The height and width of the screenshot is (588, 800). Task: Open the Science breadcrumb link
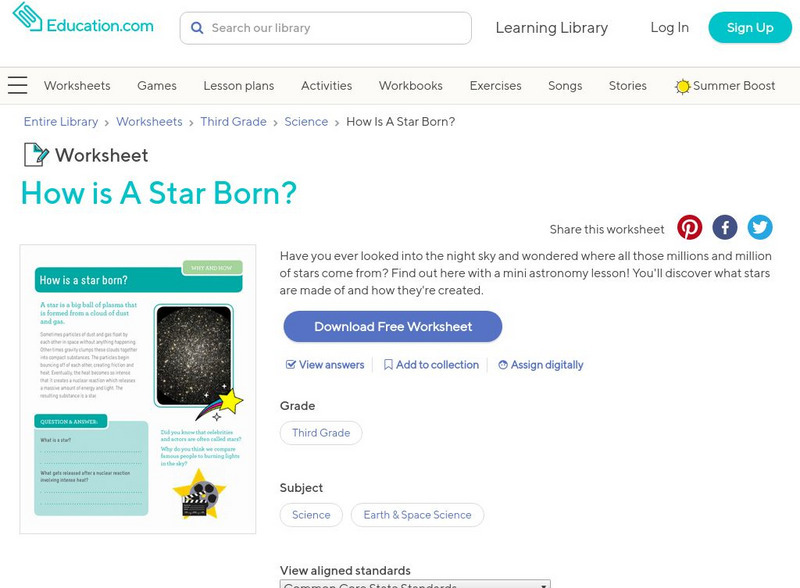[306, 121]
